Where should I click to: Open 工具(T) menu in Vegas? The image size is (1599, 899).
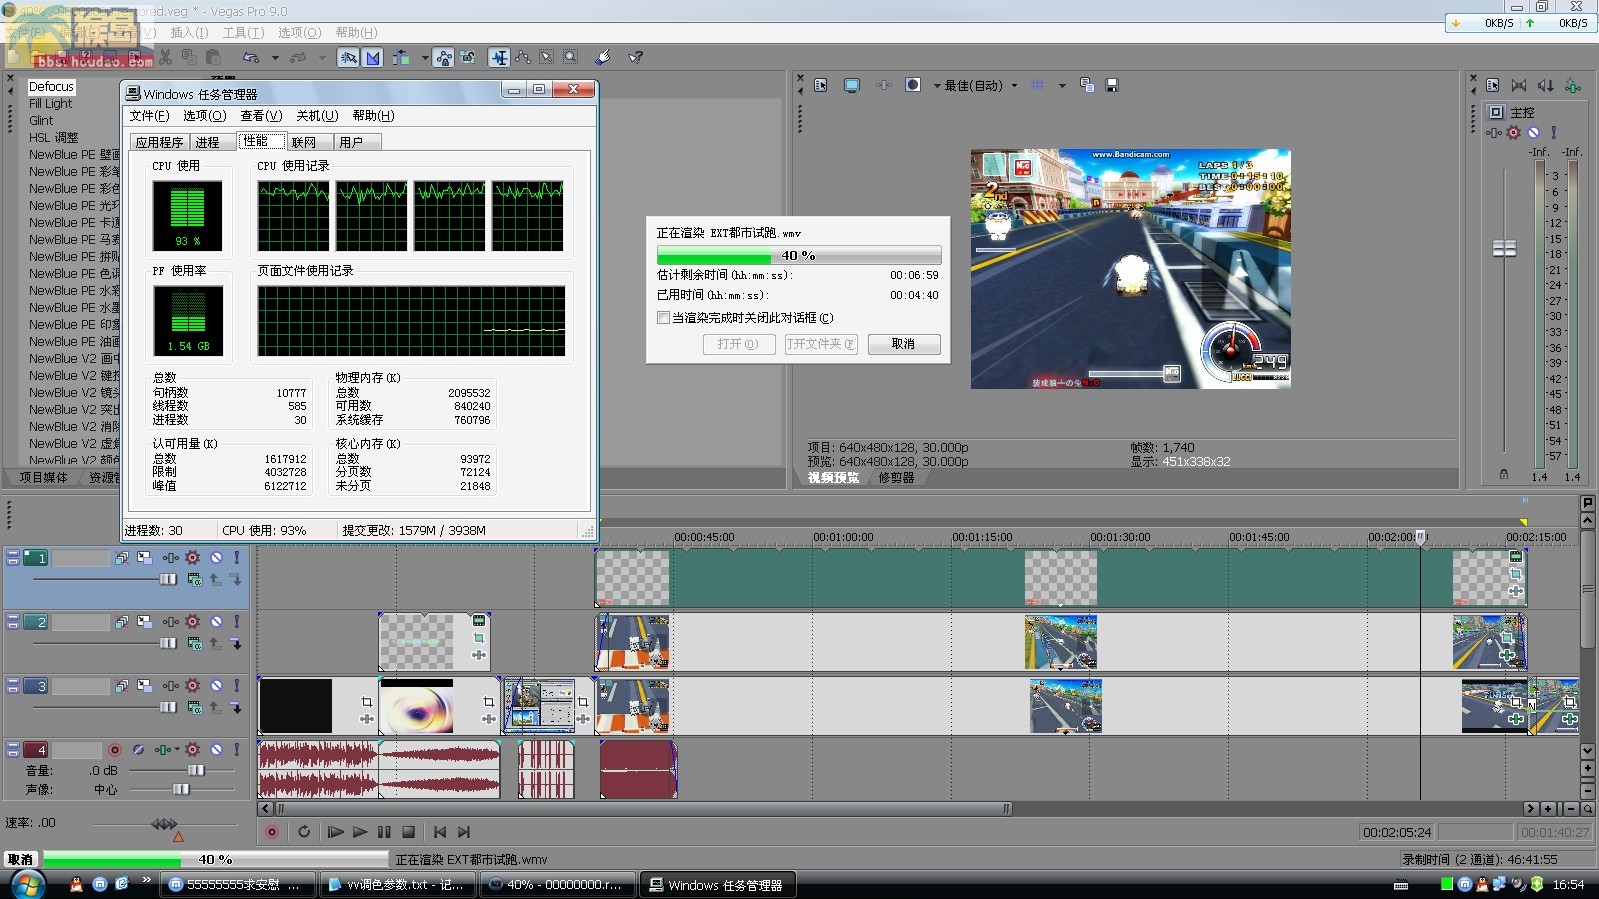[243, 33]
